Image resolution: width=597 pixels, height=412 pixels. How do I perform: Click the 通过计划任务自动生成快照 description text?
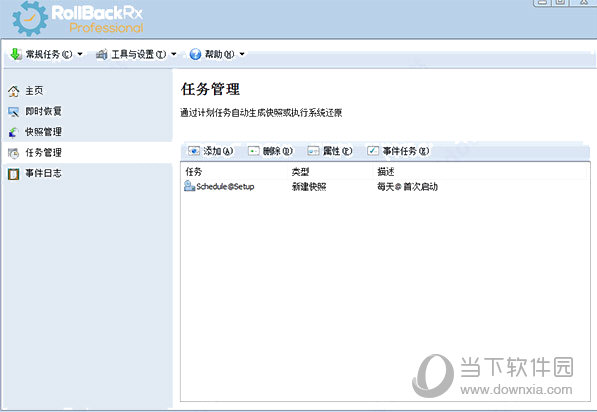(261, 113)
